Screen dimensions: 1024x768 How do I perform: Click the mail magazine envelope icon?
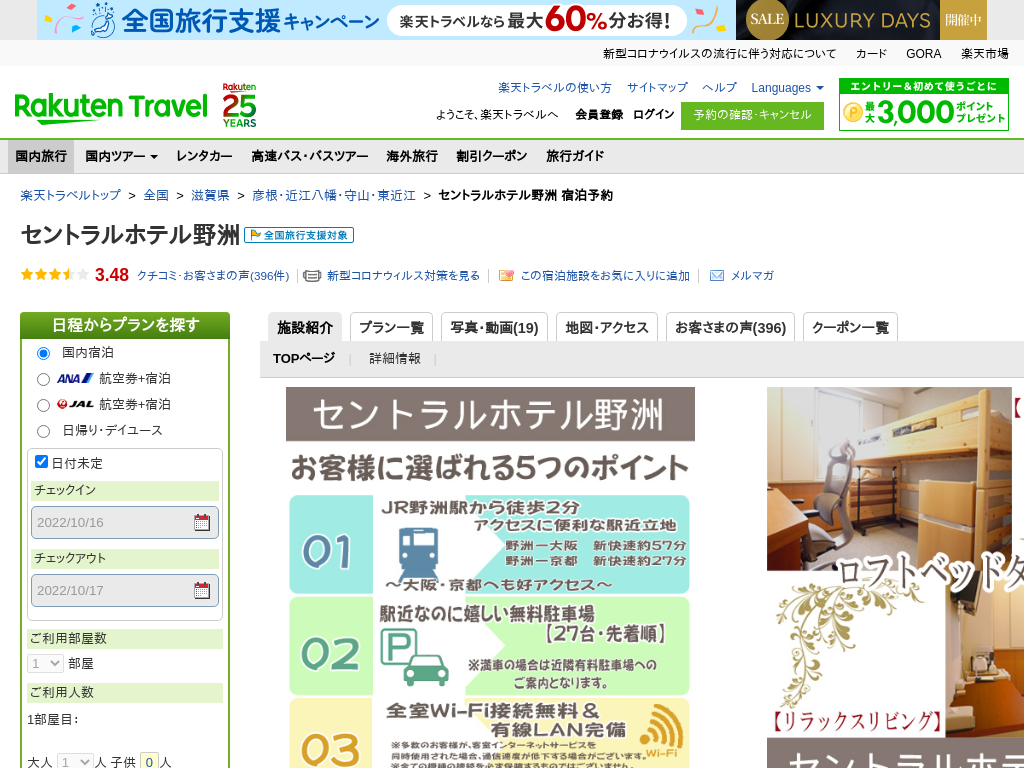click(716, 276)
